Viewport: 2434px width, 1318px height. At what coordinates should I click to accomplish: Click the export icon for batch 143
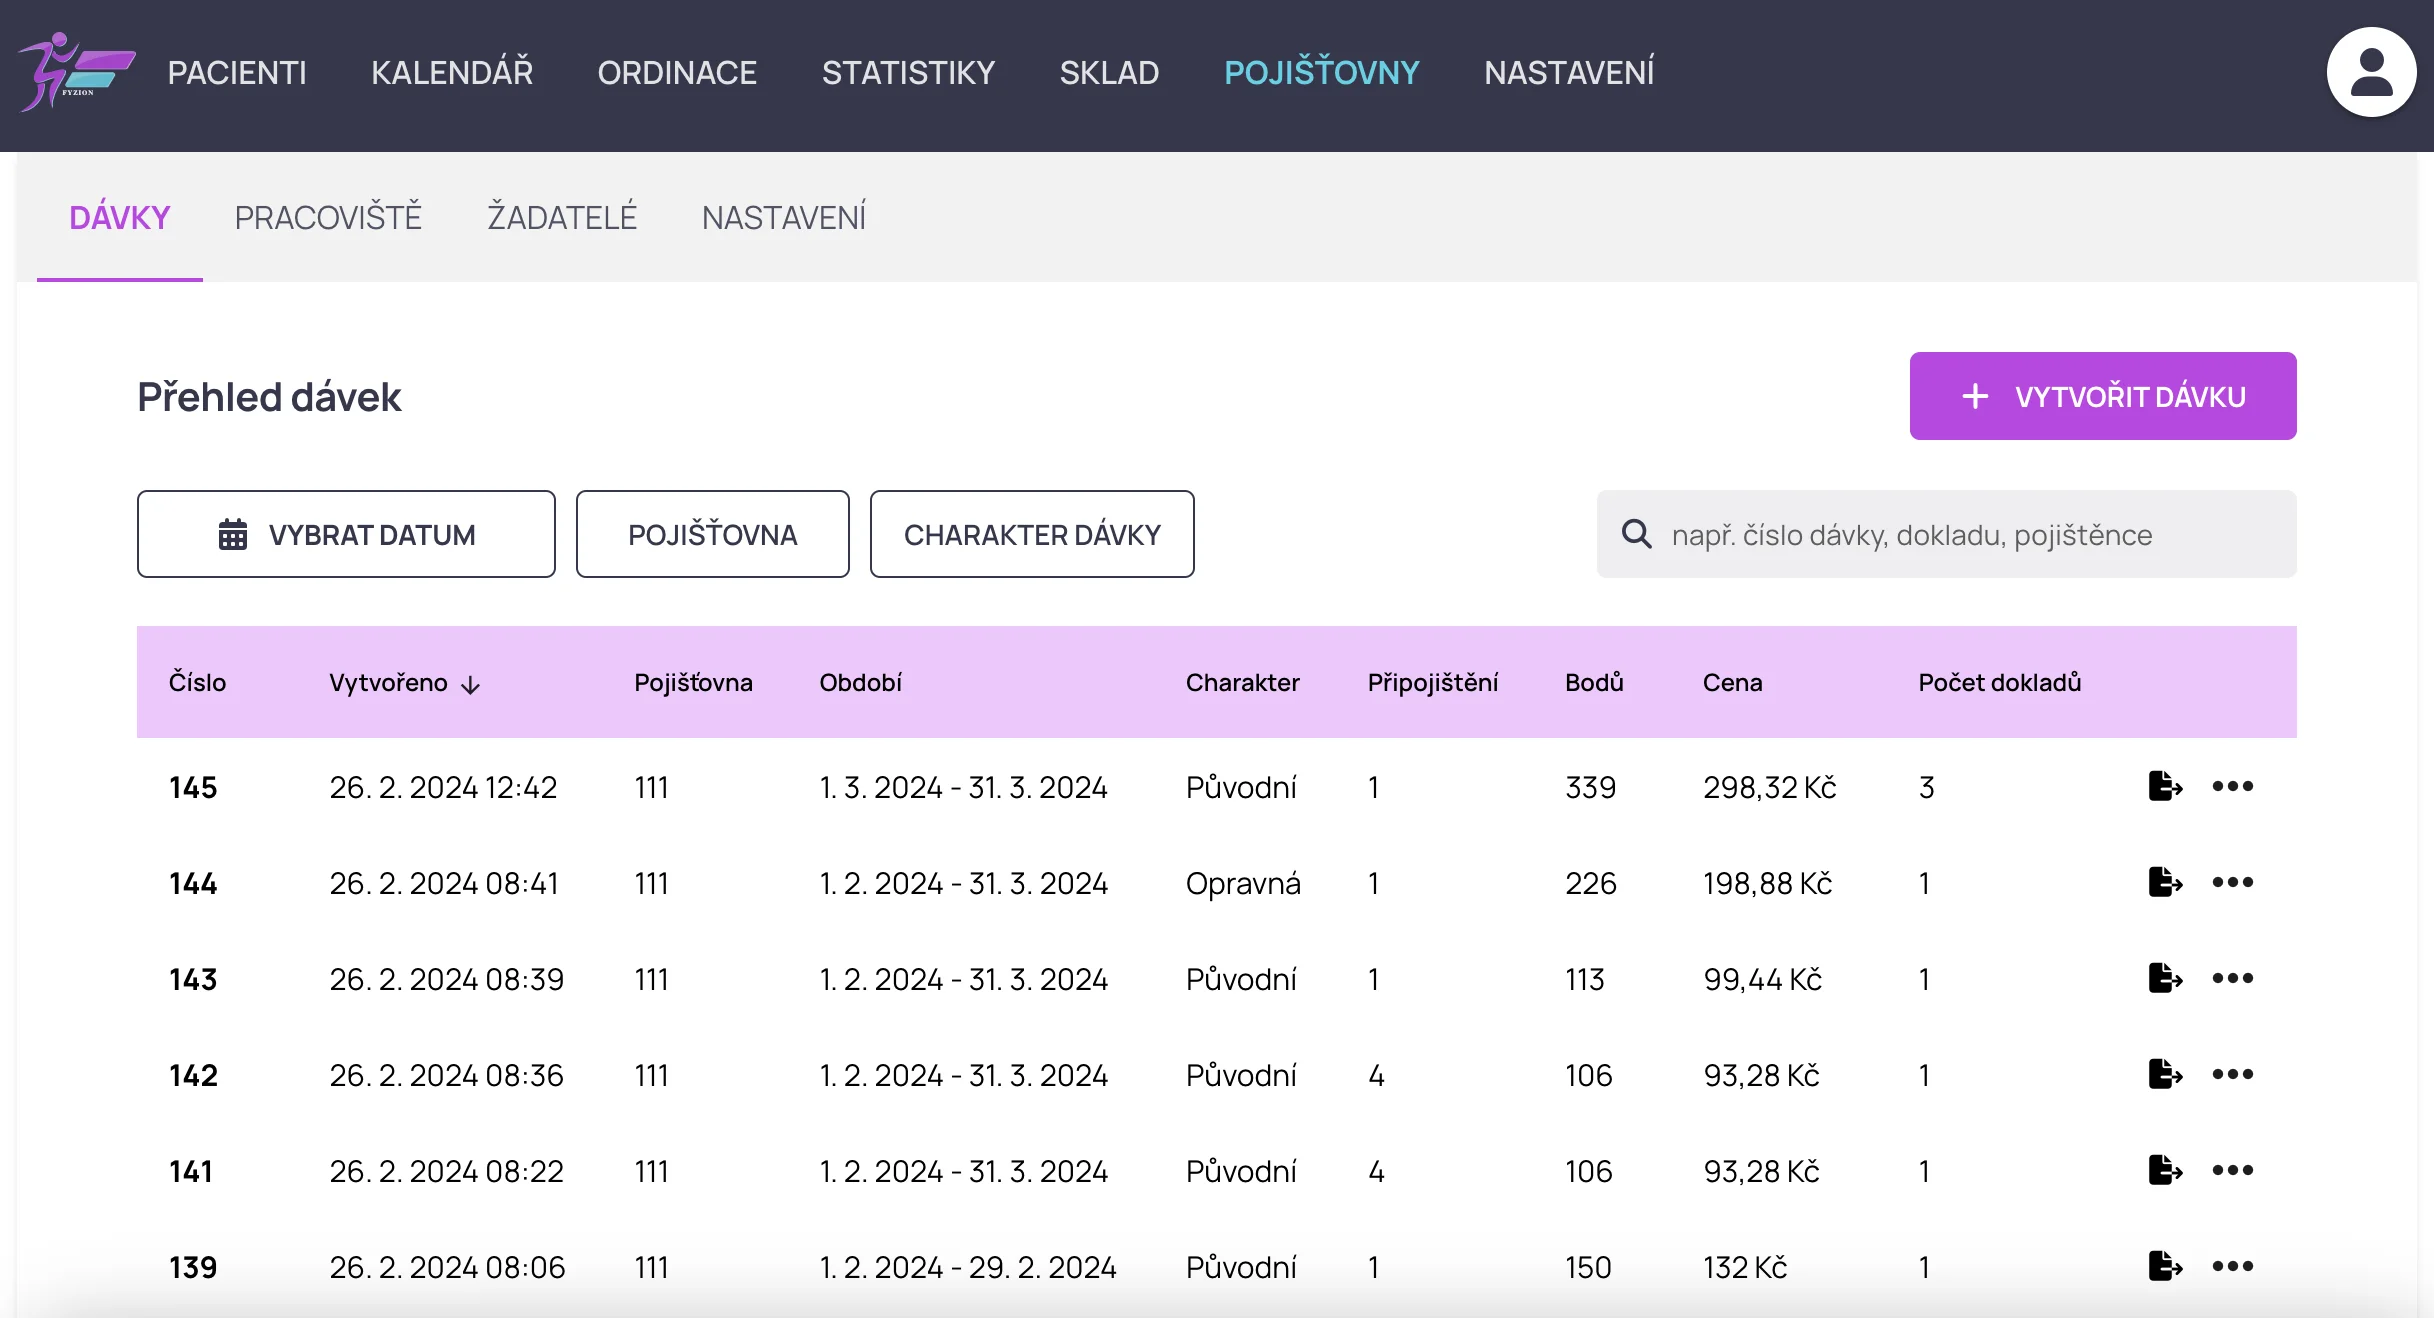click(2164, 978)
